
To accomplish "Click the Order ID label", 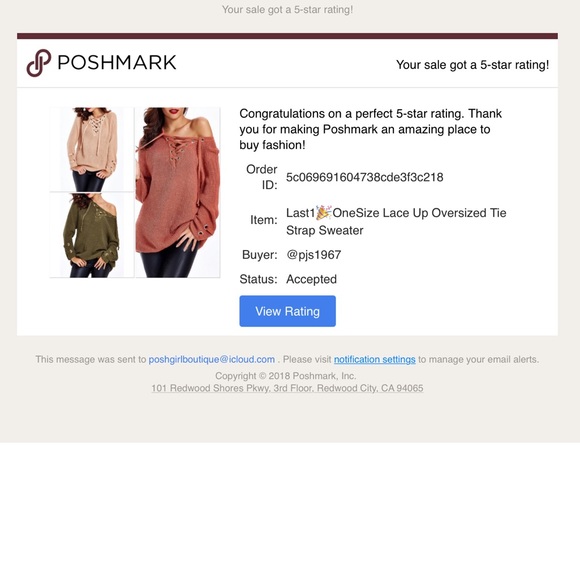I will click(x=262, y=177).
